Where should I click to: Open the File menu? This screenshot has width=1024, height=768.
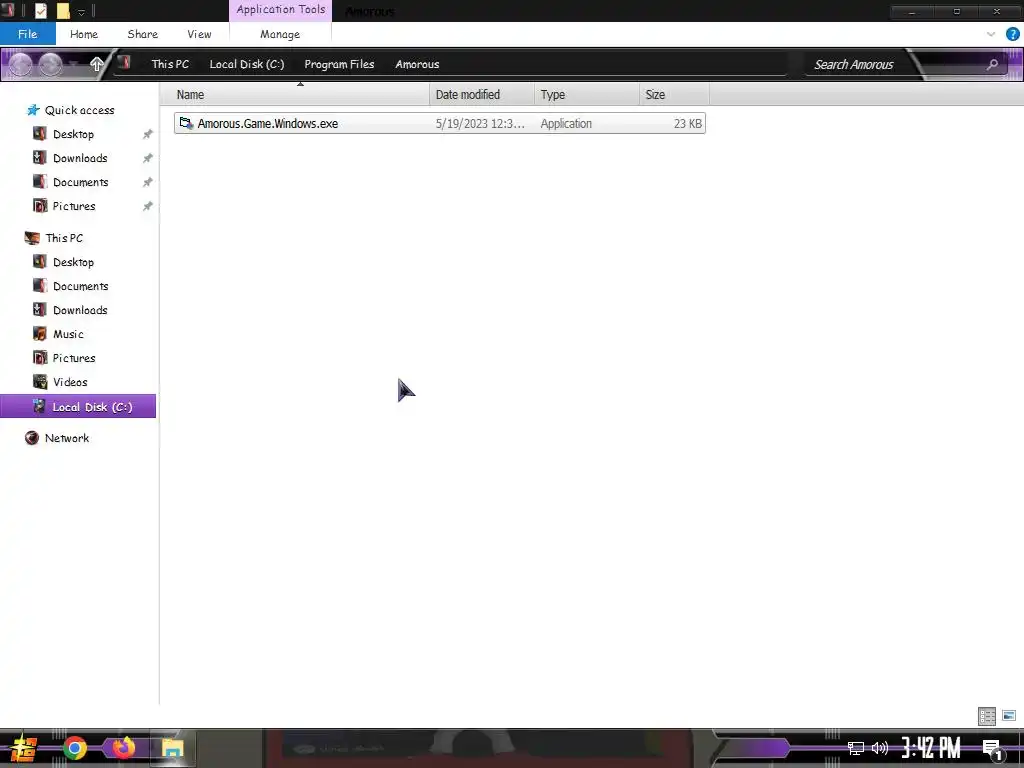pos(27,34)
